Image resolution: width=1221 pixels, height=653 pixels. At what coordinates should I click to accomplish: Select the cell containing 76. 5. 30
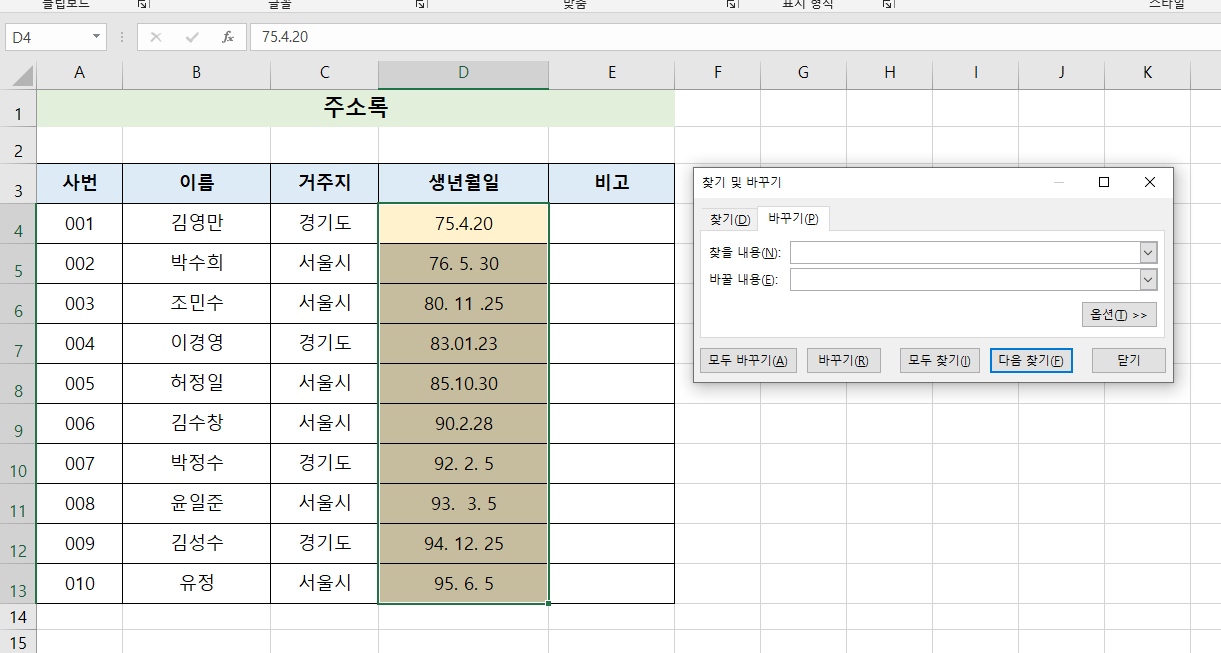tap(463, 263)
